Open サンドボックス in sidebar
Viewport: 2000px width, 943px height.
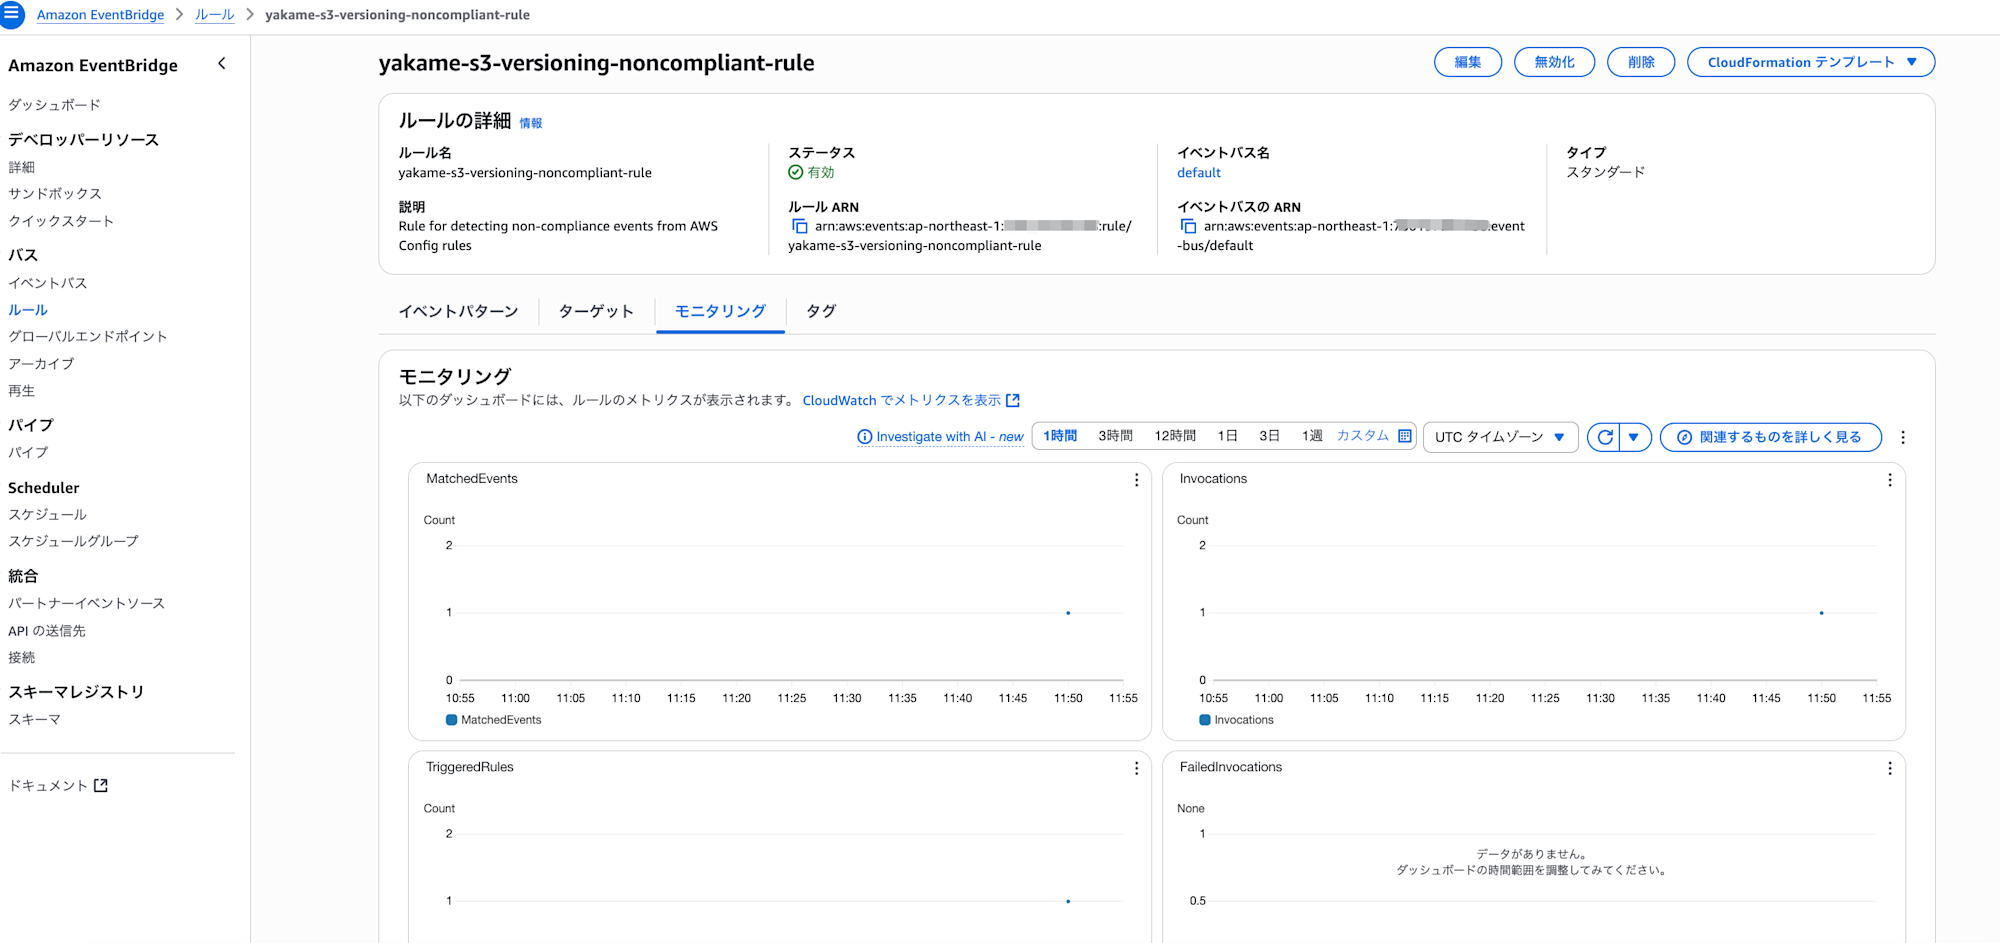55,194
